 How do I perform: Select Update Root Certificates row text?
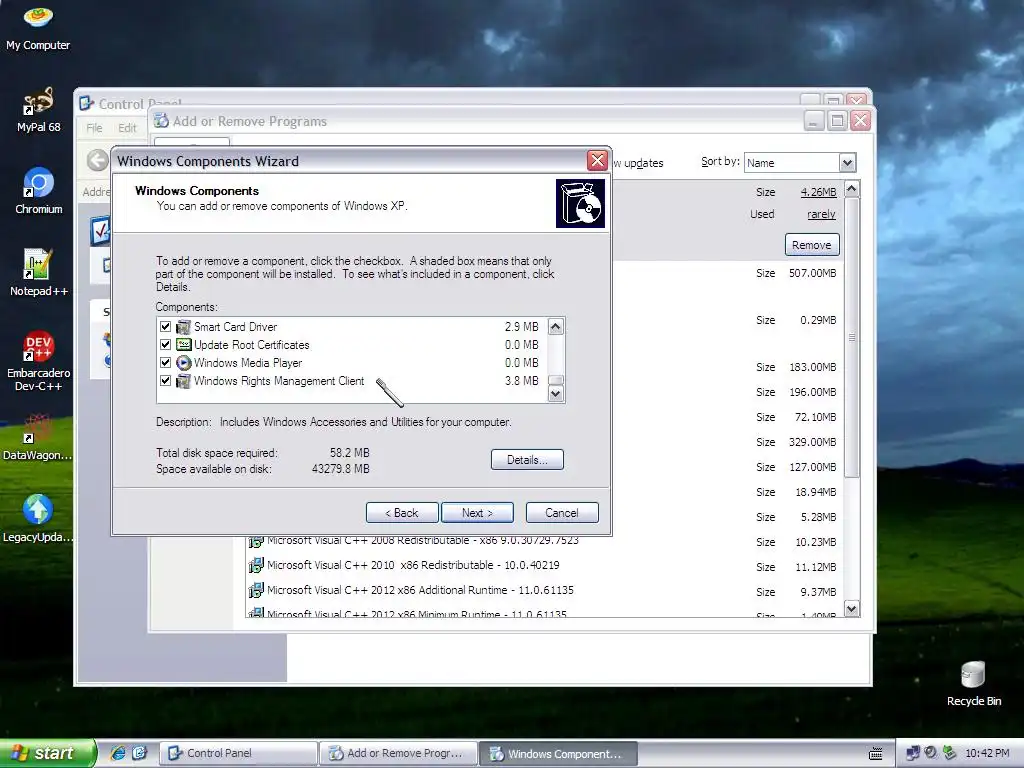pos(251,344)
